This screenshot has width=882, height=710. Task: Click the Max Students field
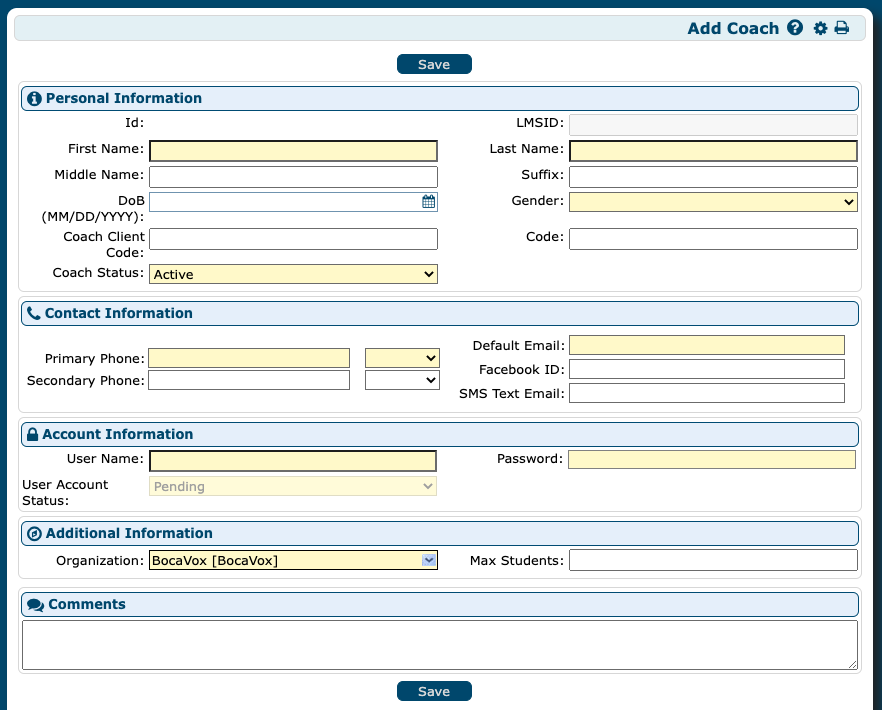pyautogui.click(x=712, y=559)
